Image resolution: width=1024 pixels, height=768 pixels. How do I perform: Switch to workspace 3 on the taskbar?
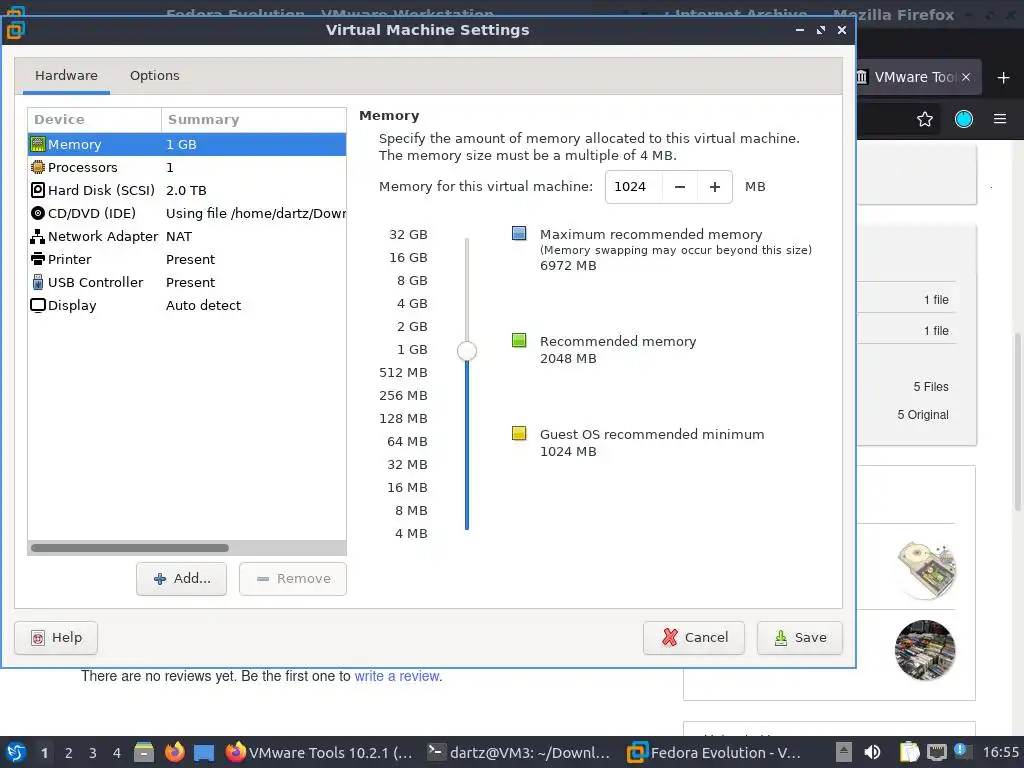pyautogui.click(x=93, y=753)
